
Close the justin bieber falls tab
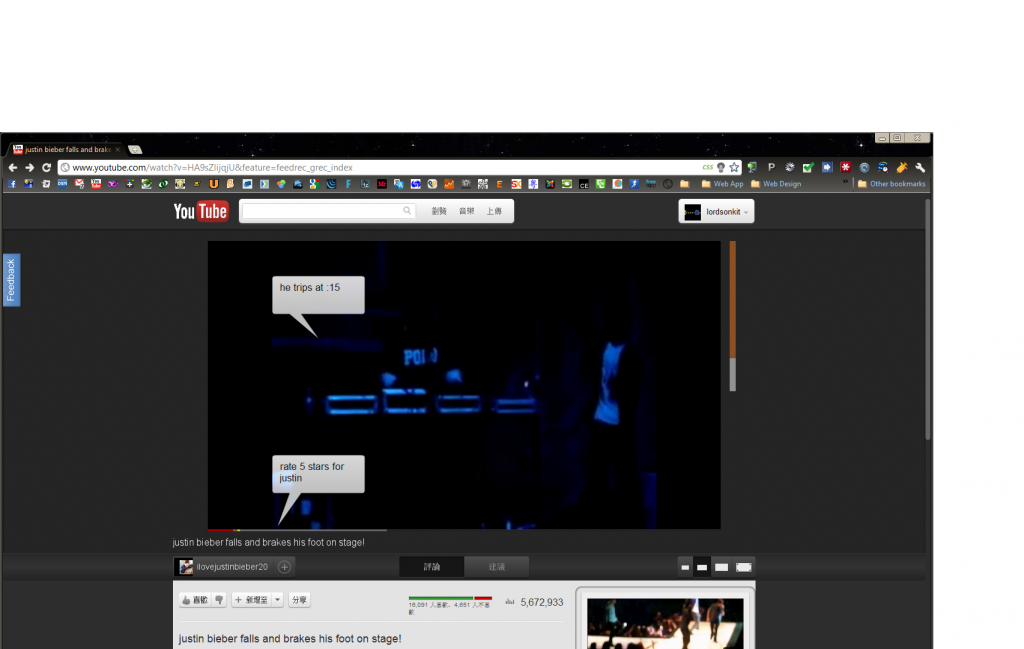coord(118,150)
